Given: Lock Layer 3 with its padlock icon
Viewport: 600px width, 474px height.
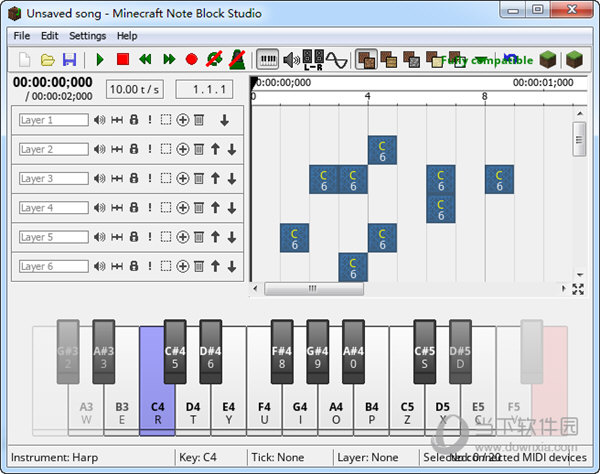Looking at the screenshot, I should [134, 178].
